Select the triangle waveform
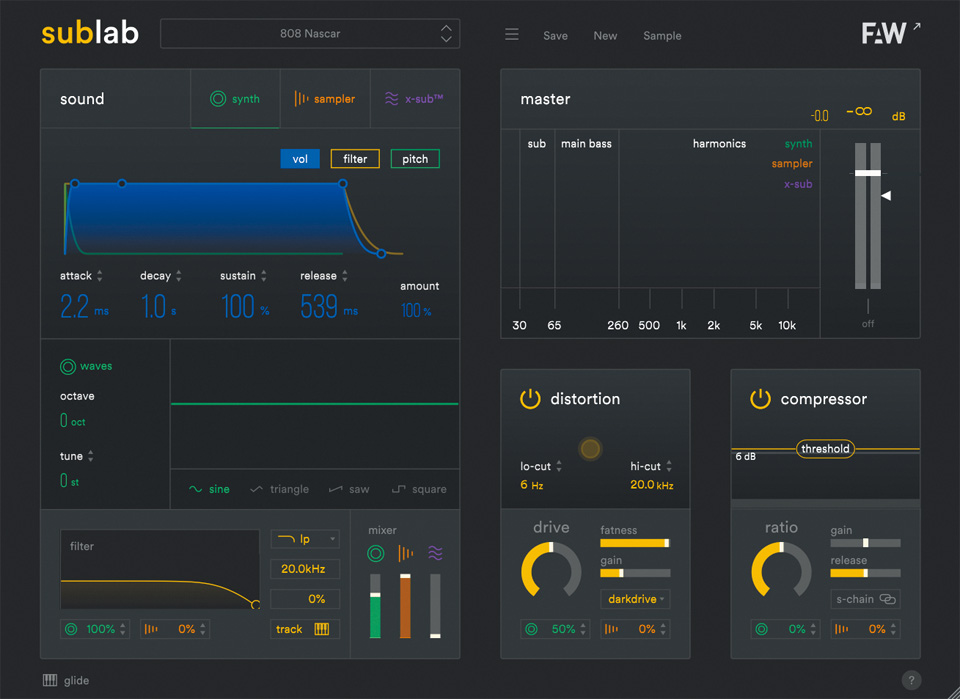 (x=280, y=489)
